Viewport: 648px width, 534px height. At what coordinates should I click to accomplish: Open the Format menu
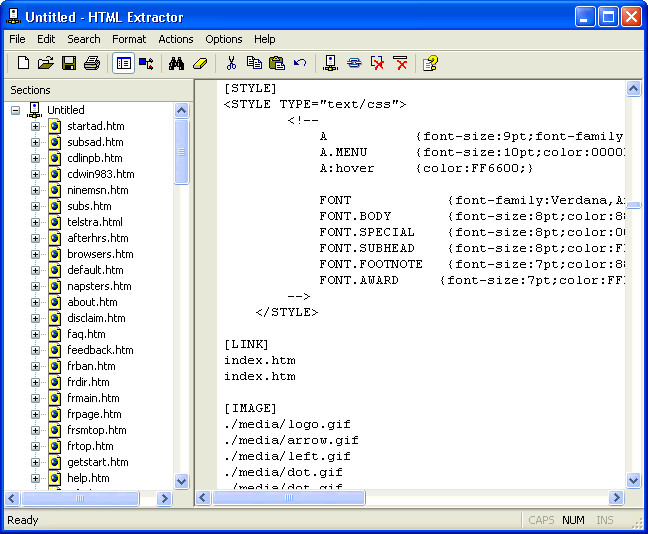(x=129, y=39)
